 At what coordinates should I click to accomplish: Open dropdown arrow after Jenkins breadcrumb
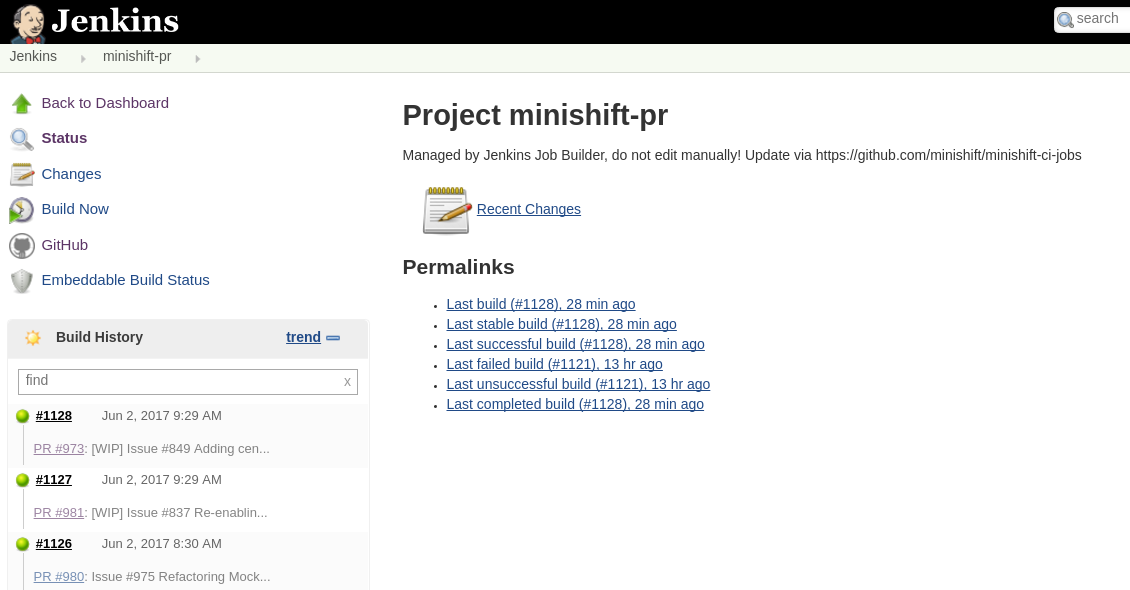[83, 58]
